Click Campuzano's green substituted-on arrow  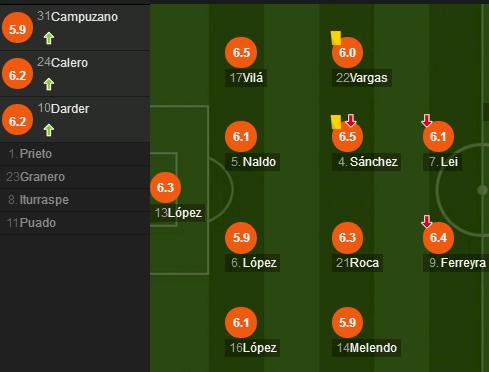[x=49, y=38]
